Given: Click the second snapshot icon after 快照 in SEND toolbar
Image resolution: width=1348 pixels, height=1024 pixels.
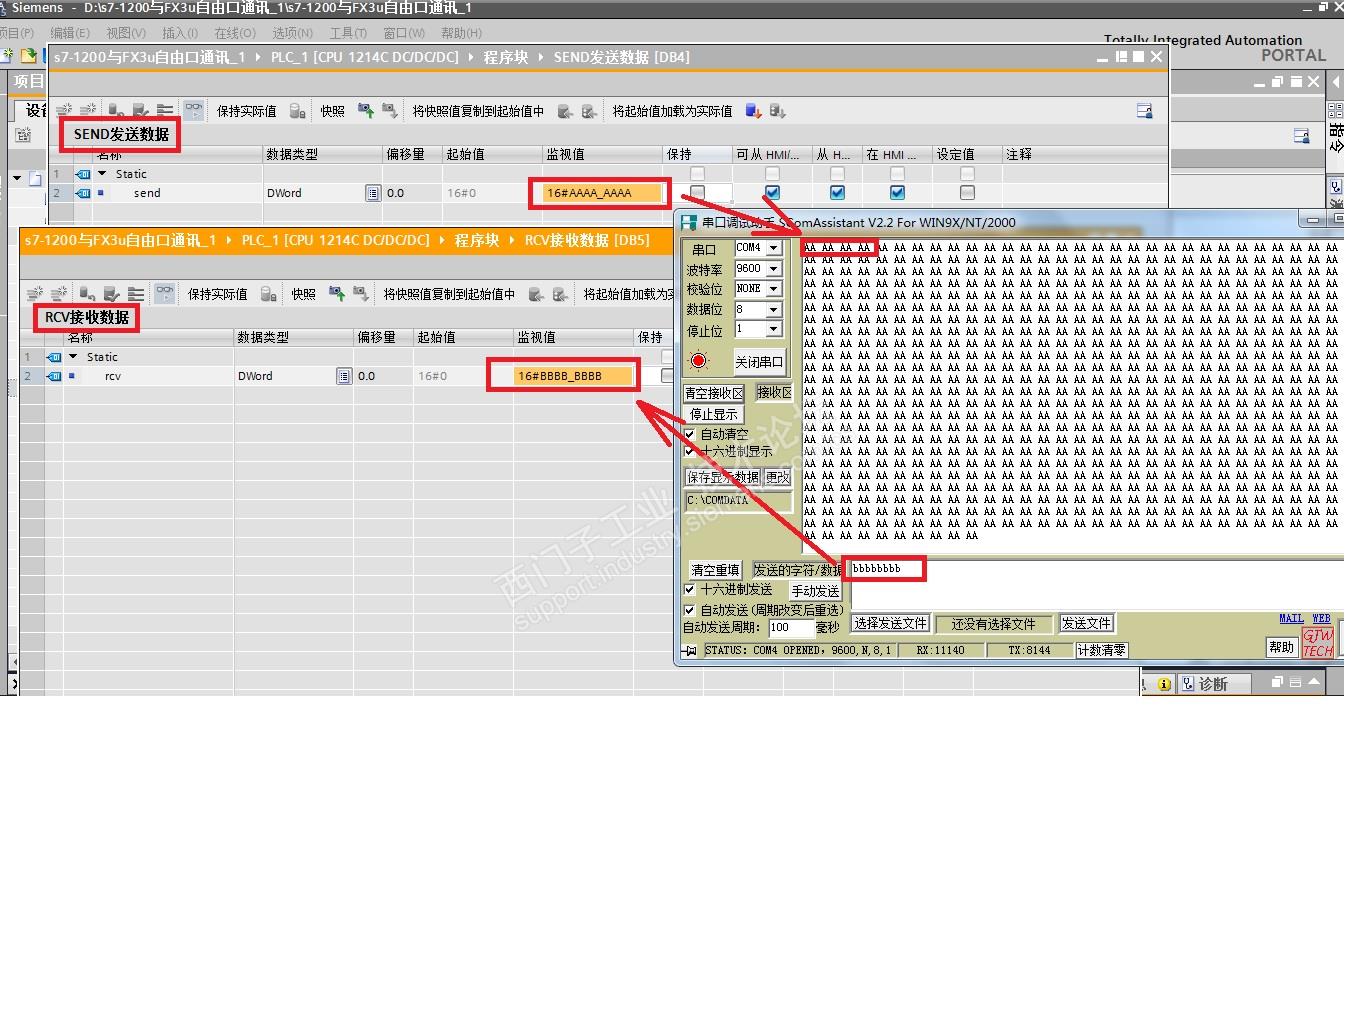Looking at the screenshot, I should (390, 111).
